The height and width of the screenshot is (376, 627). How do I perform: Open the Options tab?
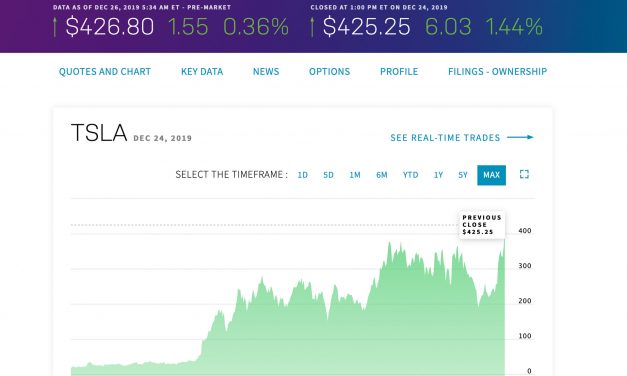(329, 72)
